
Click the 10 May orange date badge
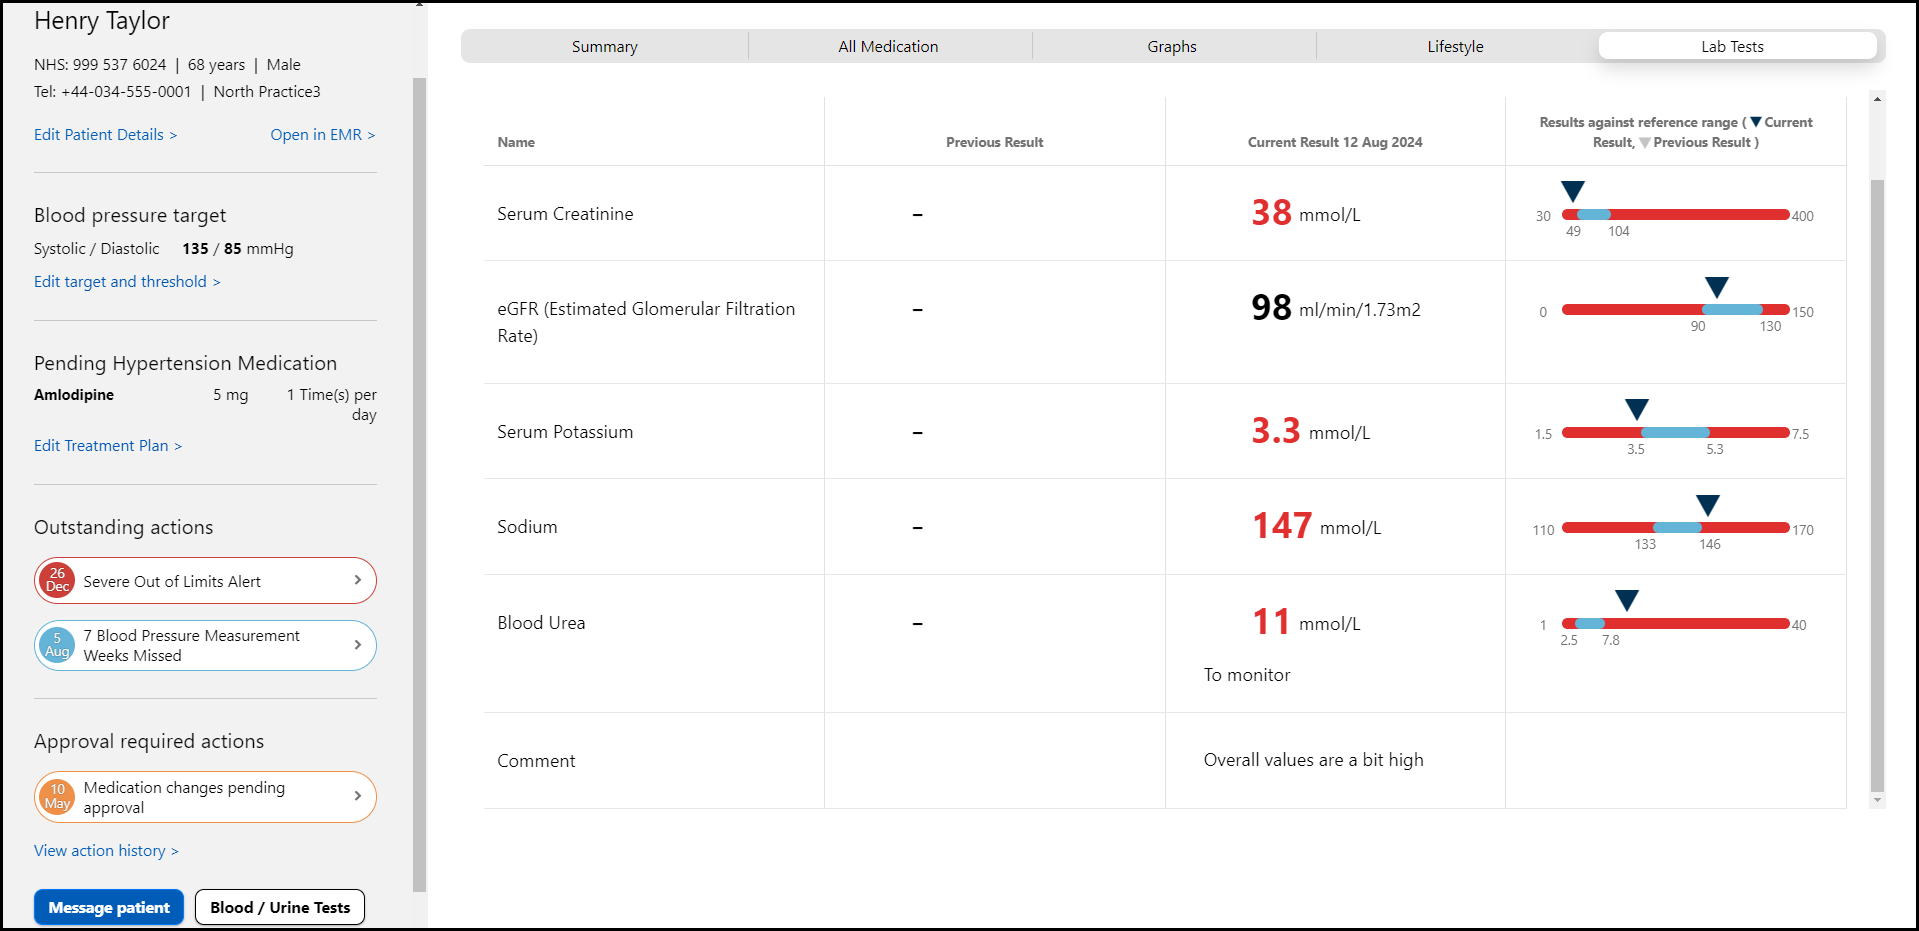[58, 797]
